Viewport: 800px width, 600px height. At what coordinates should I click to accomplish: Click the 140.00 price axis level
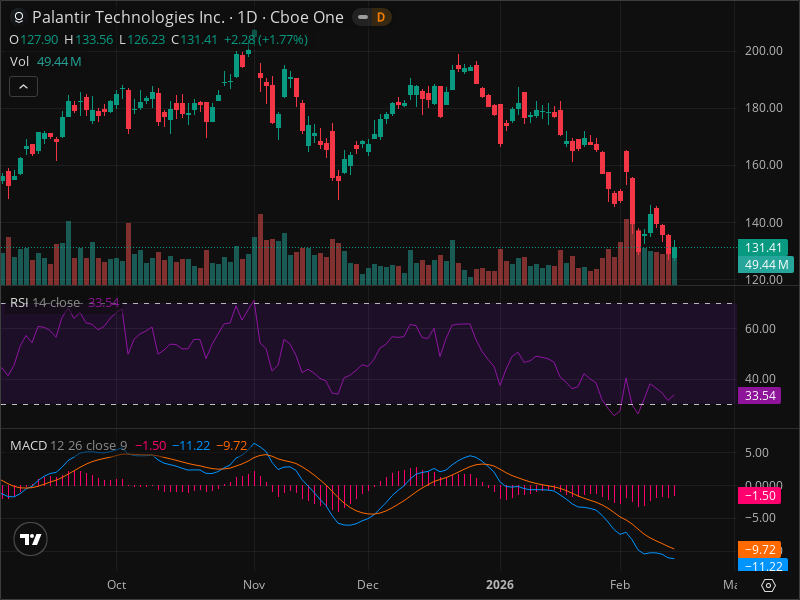pos(763,222)
